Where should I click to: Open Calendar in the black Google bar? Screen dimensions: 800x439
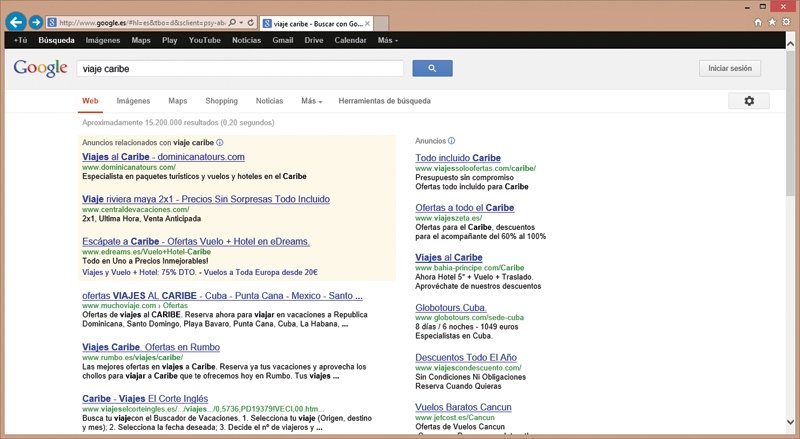click(351, 40)
